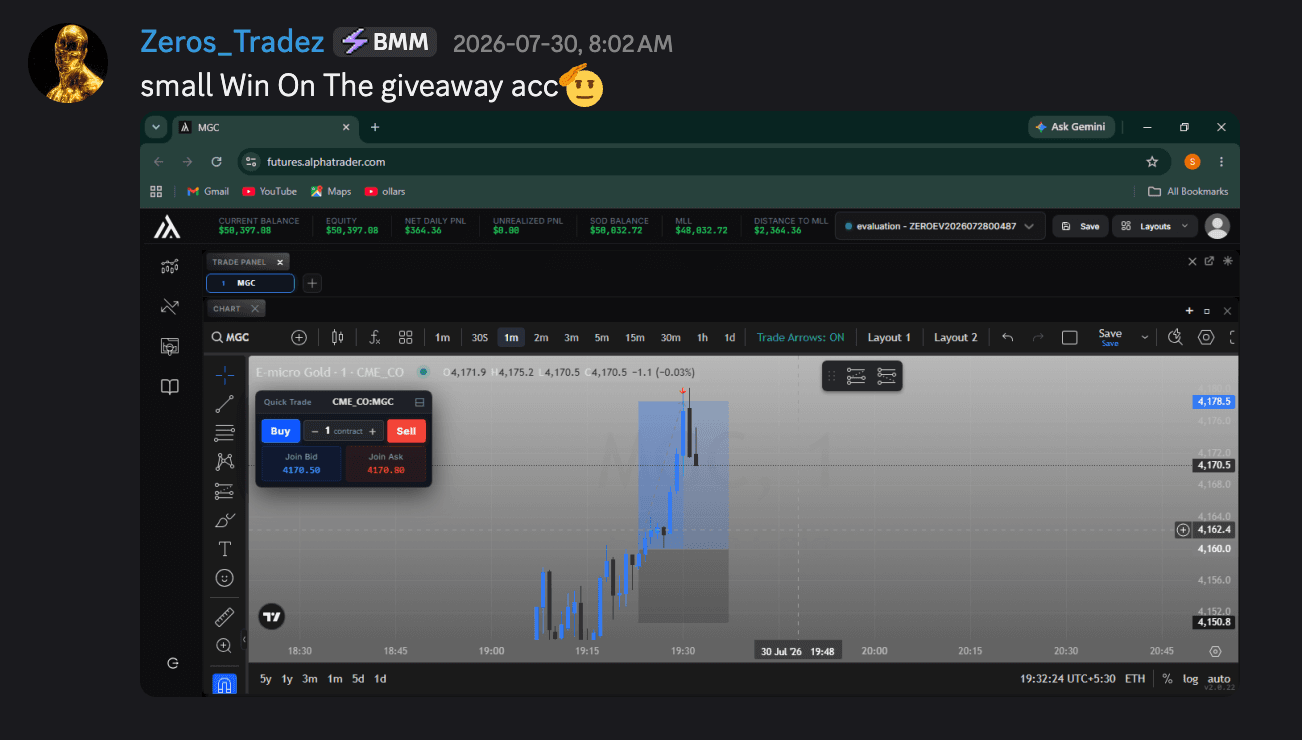This screenshot has width=1302, height=740.
Task: Select the trend line drawing tool
Action: coord(225,404)
